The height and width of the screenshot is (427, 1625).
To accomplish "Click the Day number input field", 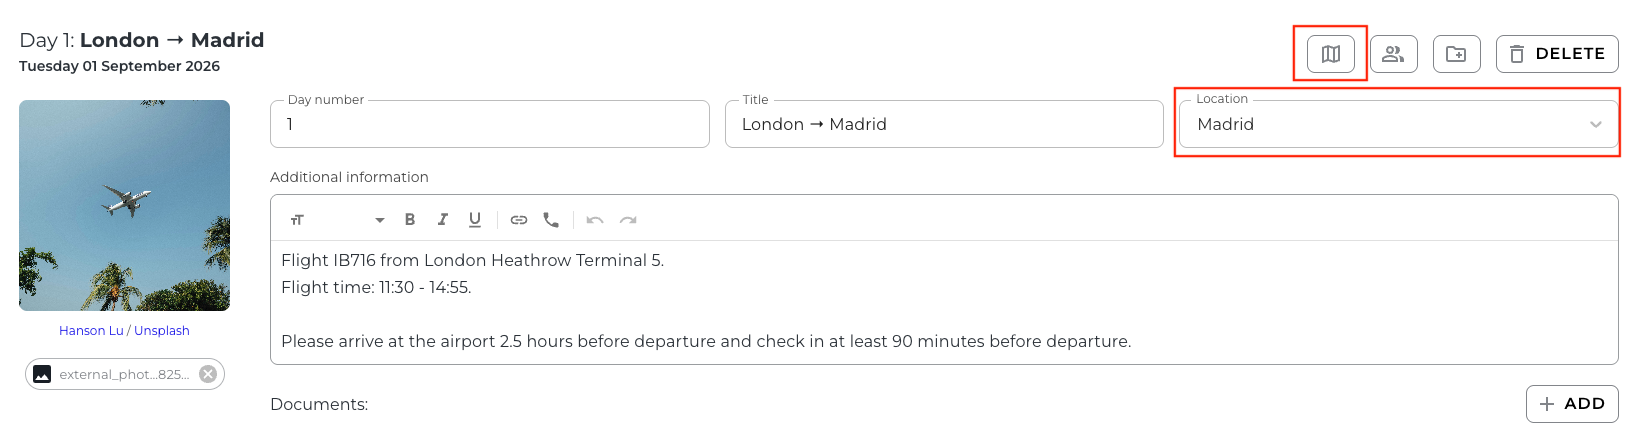I will click(490, 124).
